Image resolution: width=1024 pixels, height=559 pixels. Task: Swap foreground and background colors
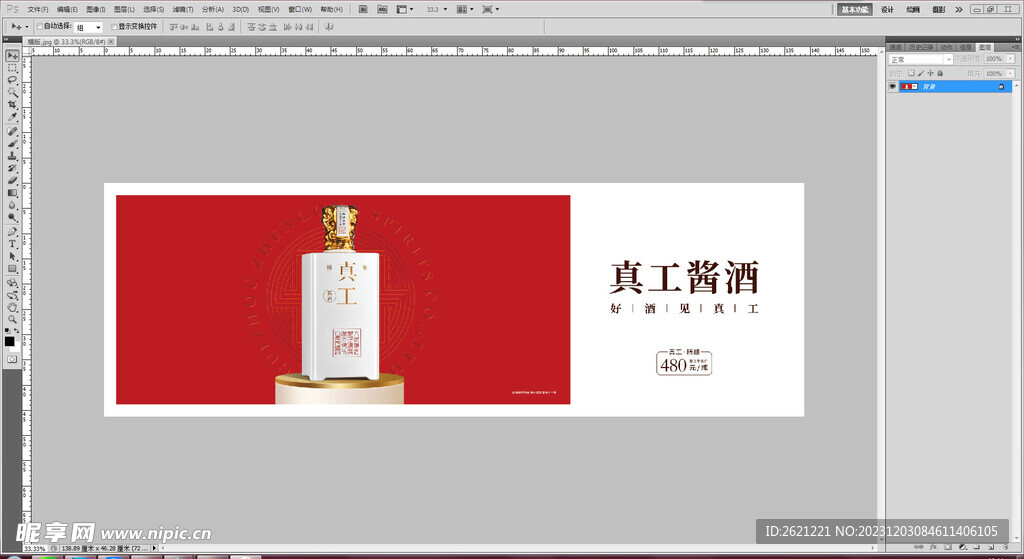tap(16, 331)
